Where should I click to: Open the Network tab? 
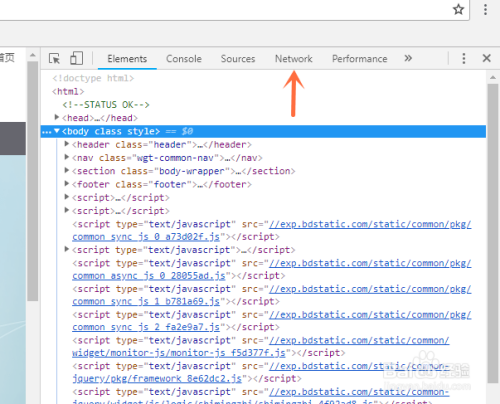point(293,59)
